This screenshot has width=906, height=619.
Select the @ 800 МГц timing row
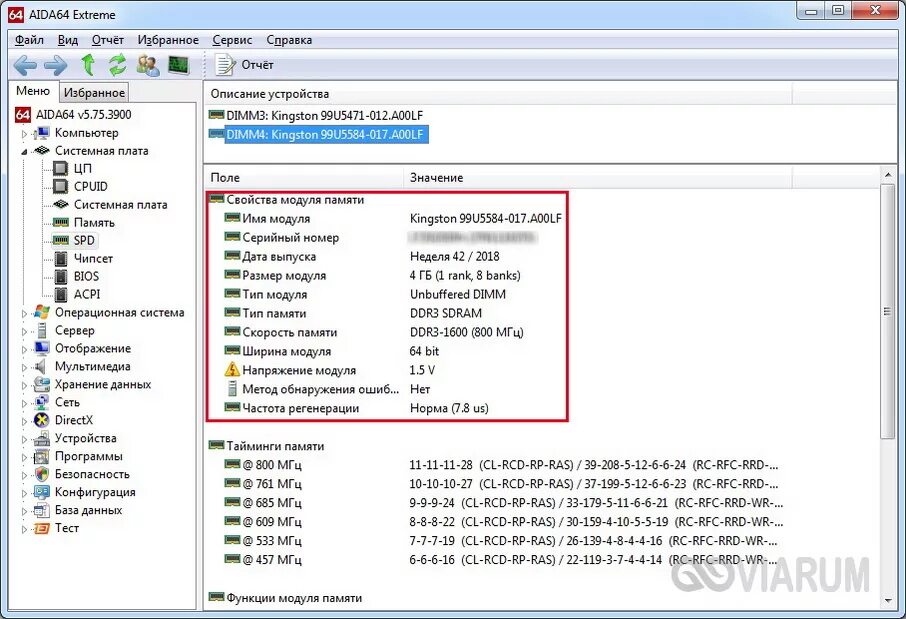[500, 465]
